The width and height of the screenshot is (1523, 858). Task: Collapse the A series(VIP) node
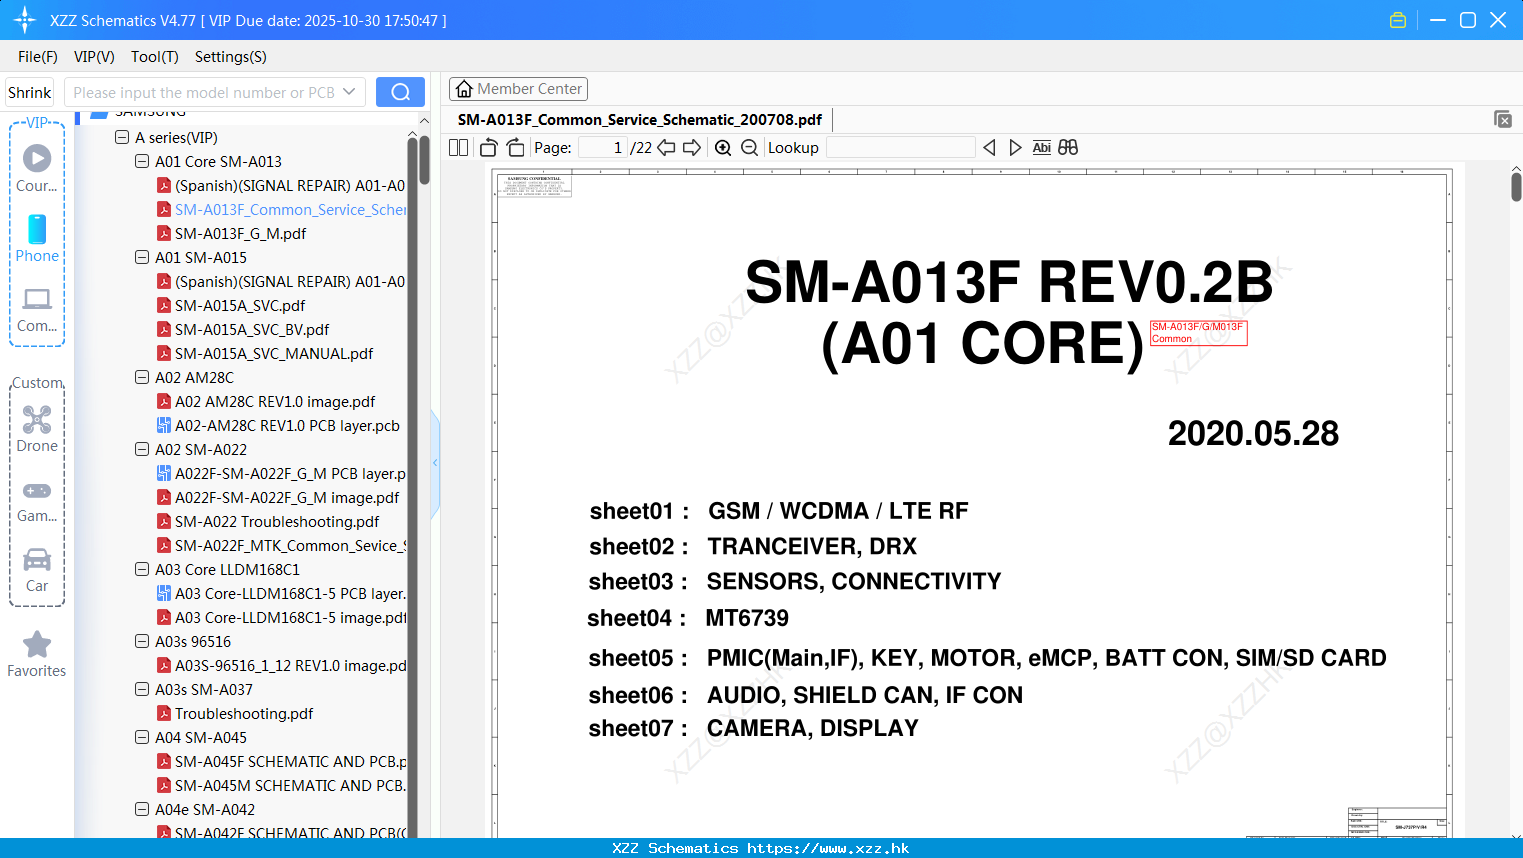click(122, 138)
